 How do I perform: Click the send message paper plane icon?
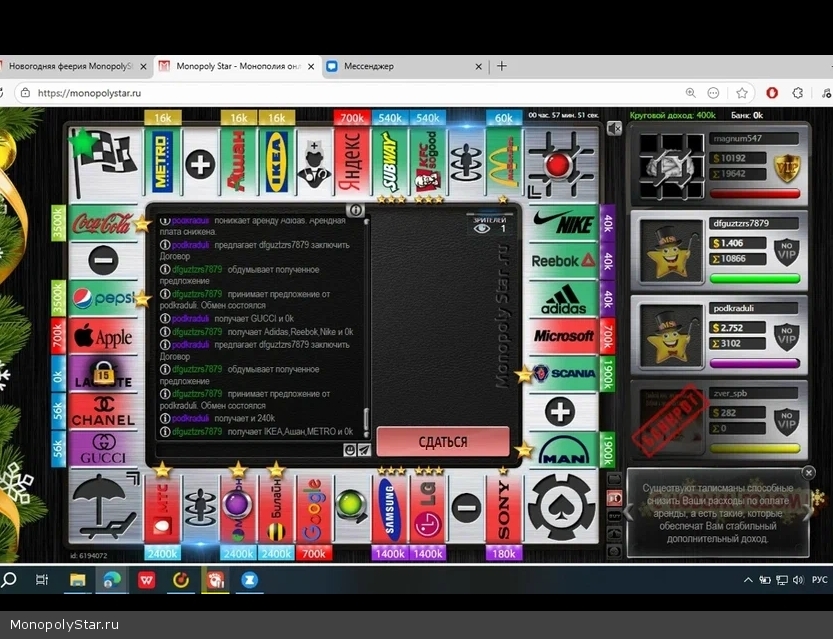364,451
